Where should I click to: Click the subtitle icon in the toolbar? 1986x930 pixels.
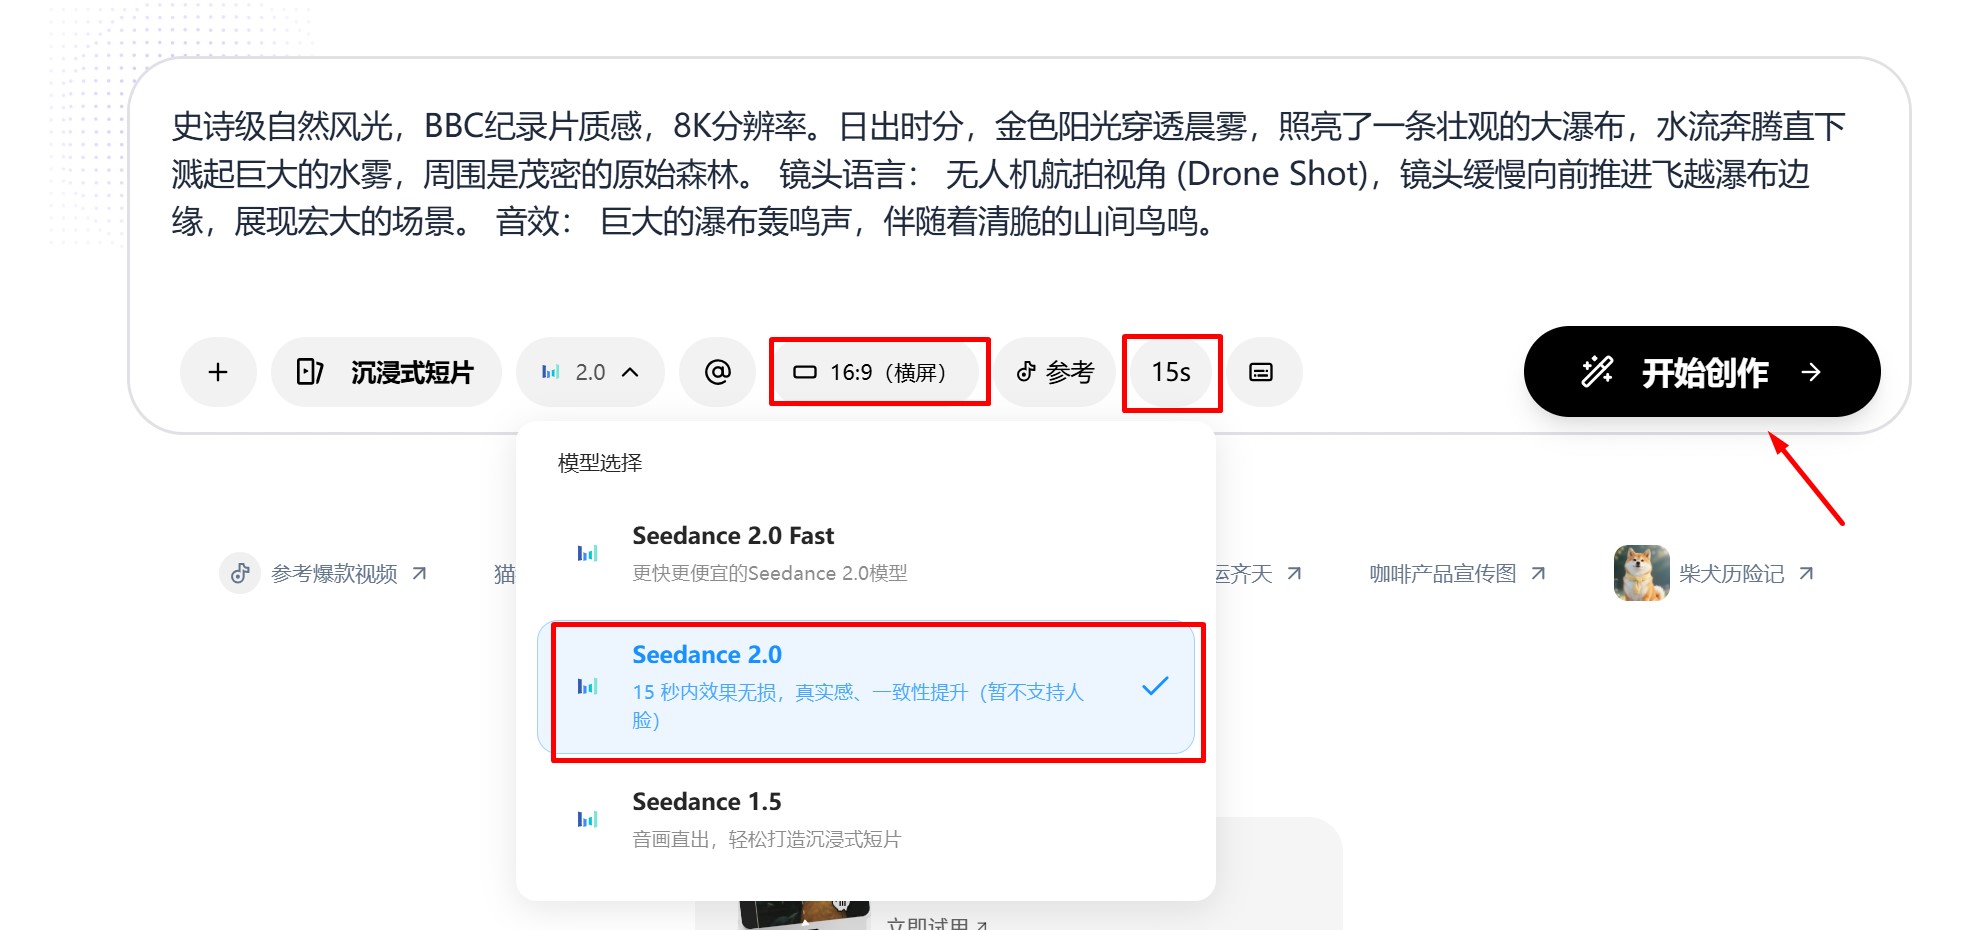point(1264,371)
